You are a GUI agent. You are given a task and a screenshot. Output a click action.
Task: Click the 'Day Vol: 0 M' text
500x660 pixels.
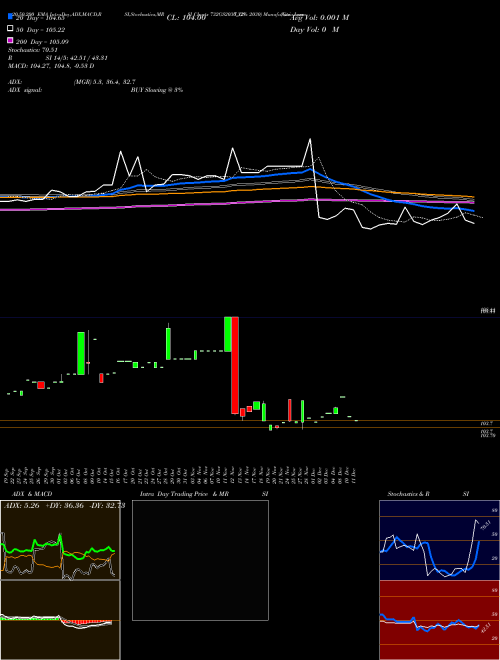pyautogui.click(x=314, y=30)
